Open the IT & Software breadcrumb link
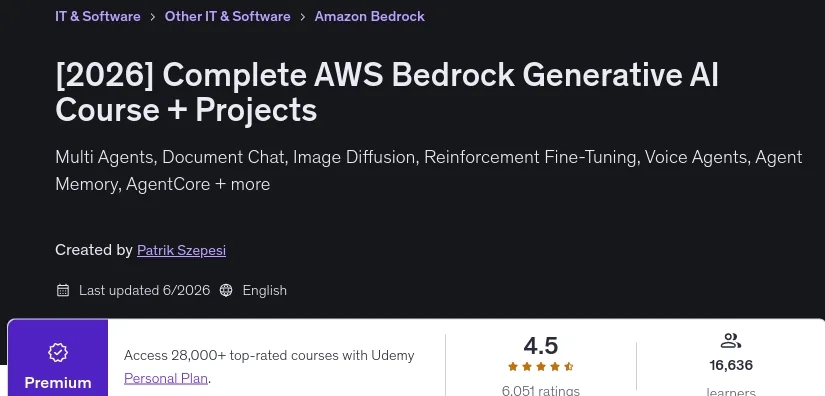This screenshot has height=396, width=825. click(x=98, y=16)
